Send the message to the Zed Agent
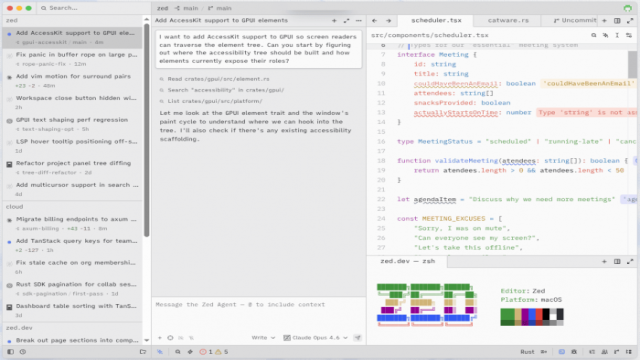The height and width of the screenshot is (360, 640). pos(358,338)
